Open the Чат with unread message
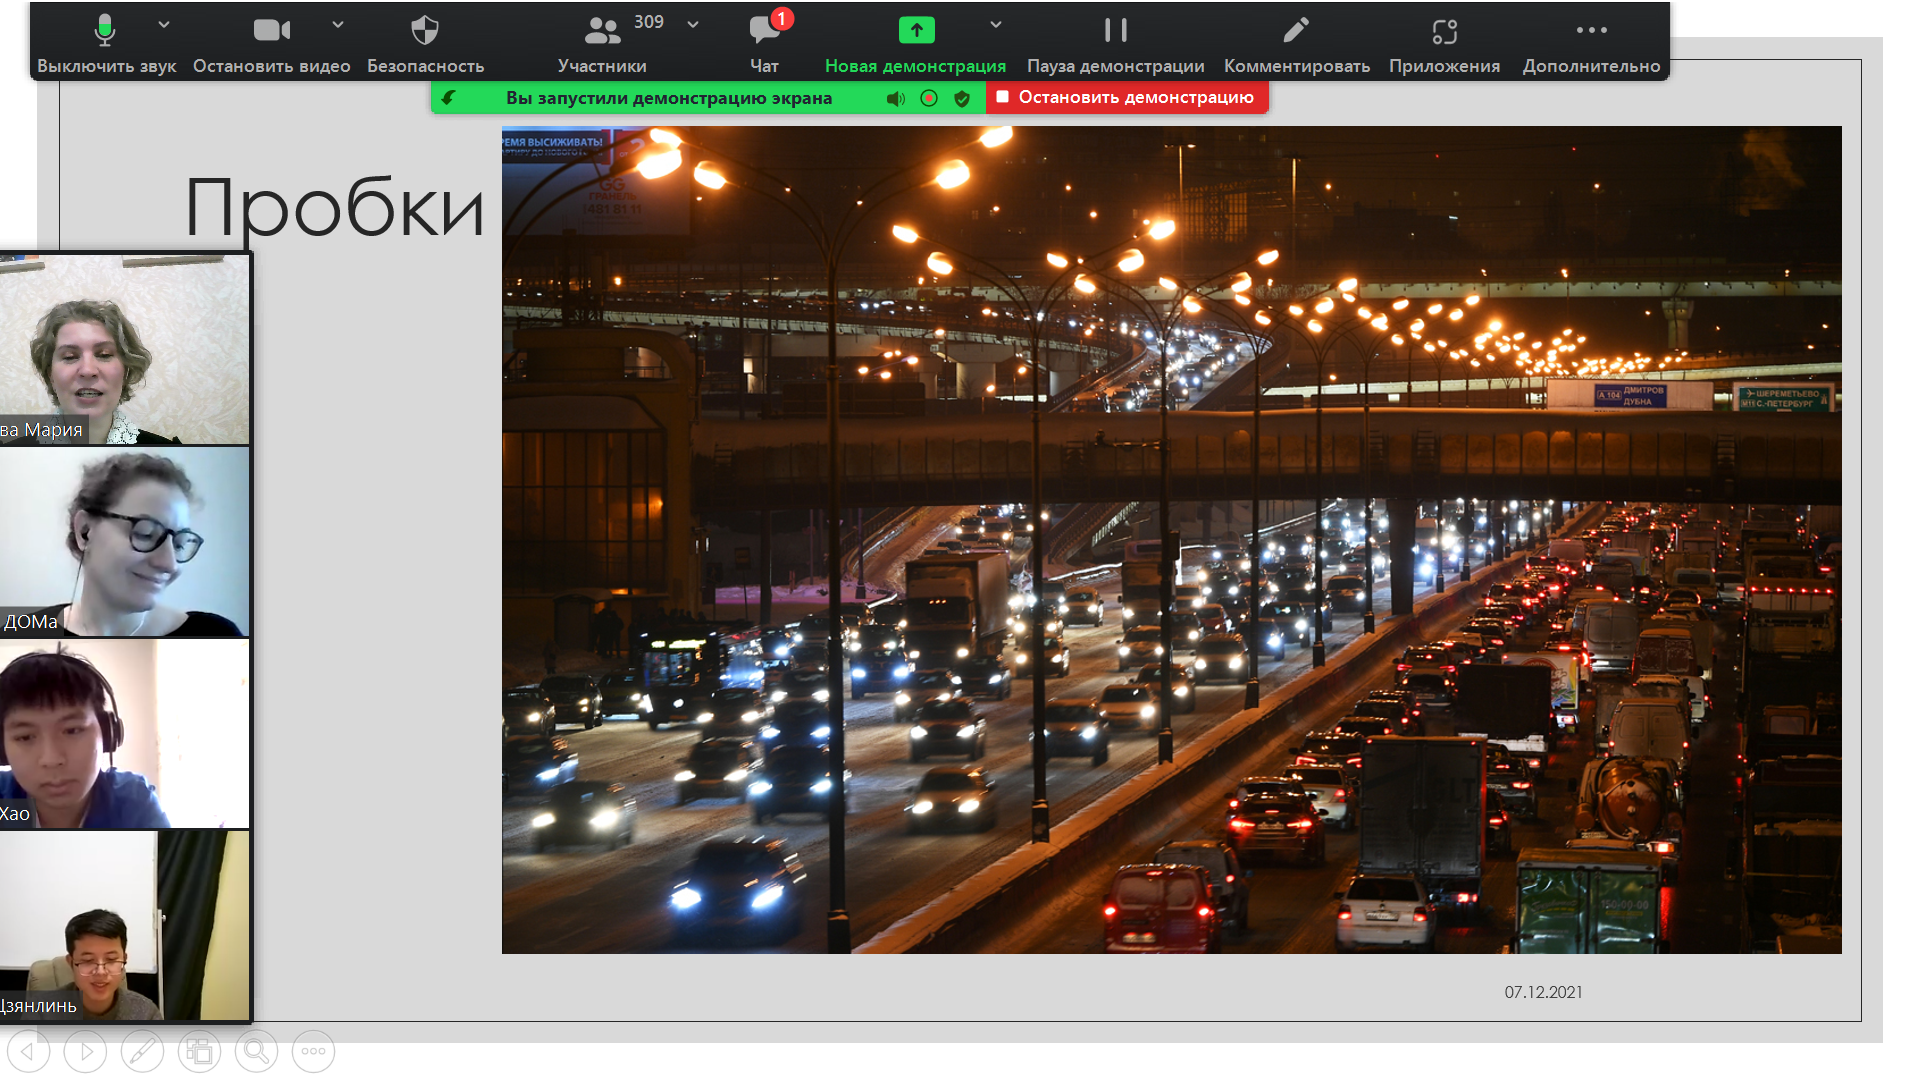Viewport: 1920px width, 1080px height. [765, 40]
